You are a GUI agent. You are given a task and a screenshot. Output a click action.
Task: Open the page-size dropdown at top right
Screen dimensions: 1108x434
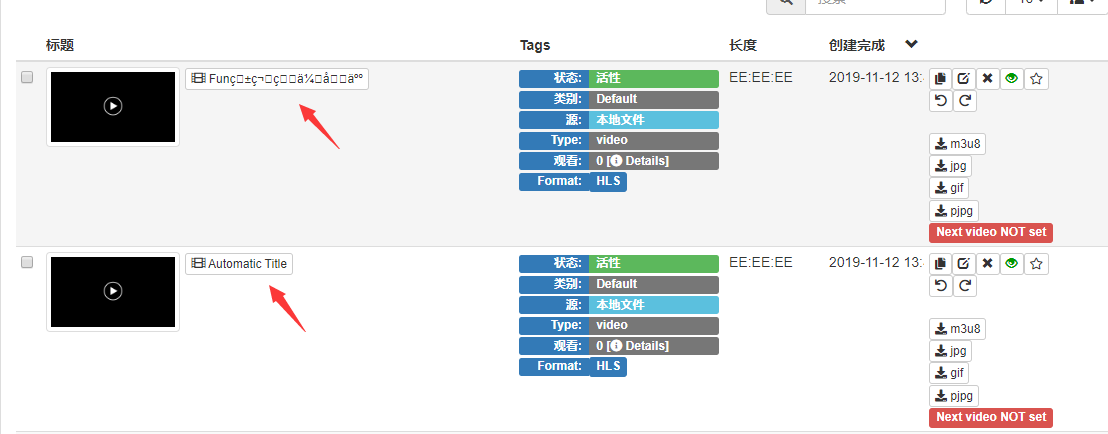coord(1032,3)
